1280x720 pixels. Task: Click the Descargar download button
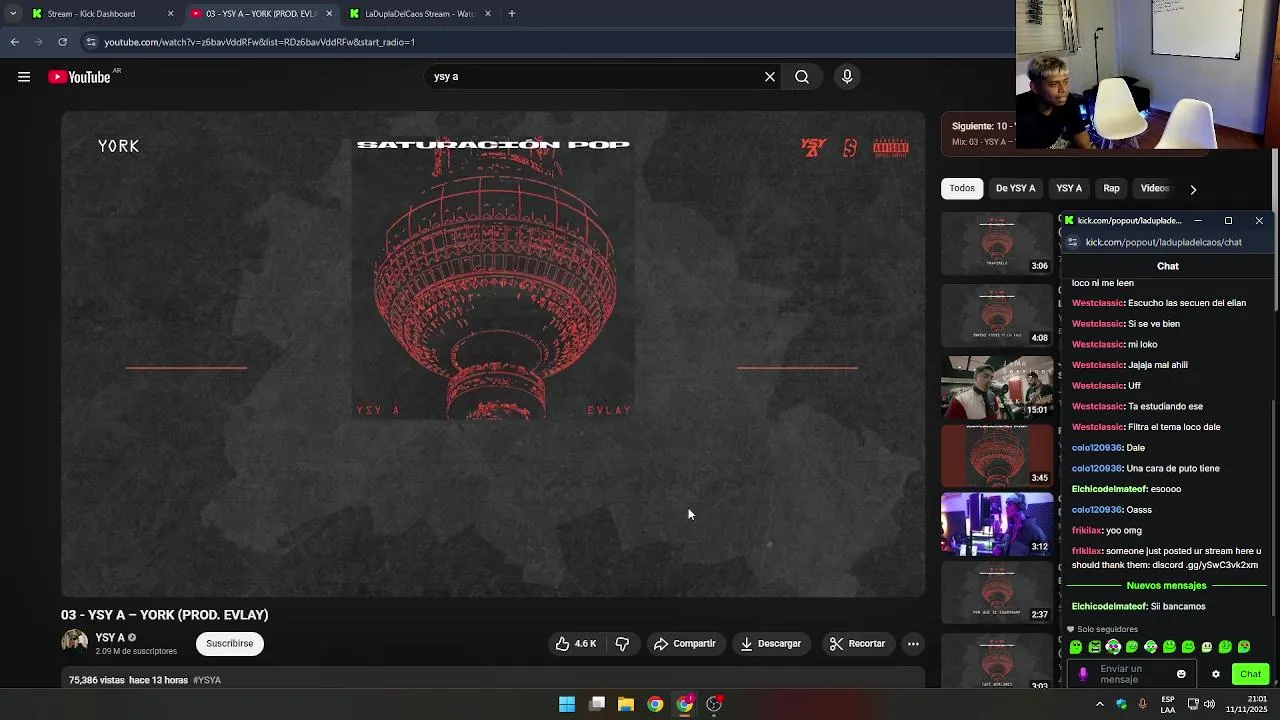(x=770, y=644)
